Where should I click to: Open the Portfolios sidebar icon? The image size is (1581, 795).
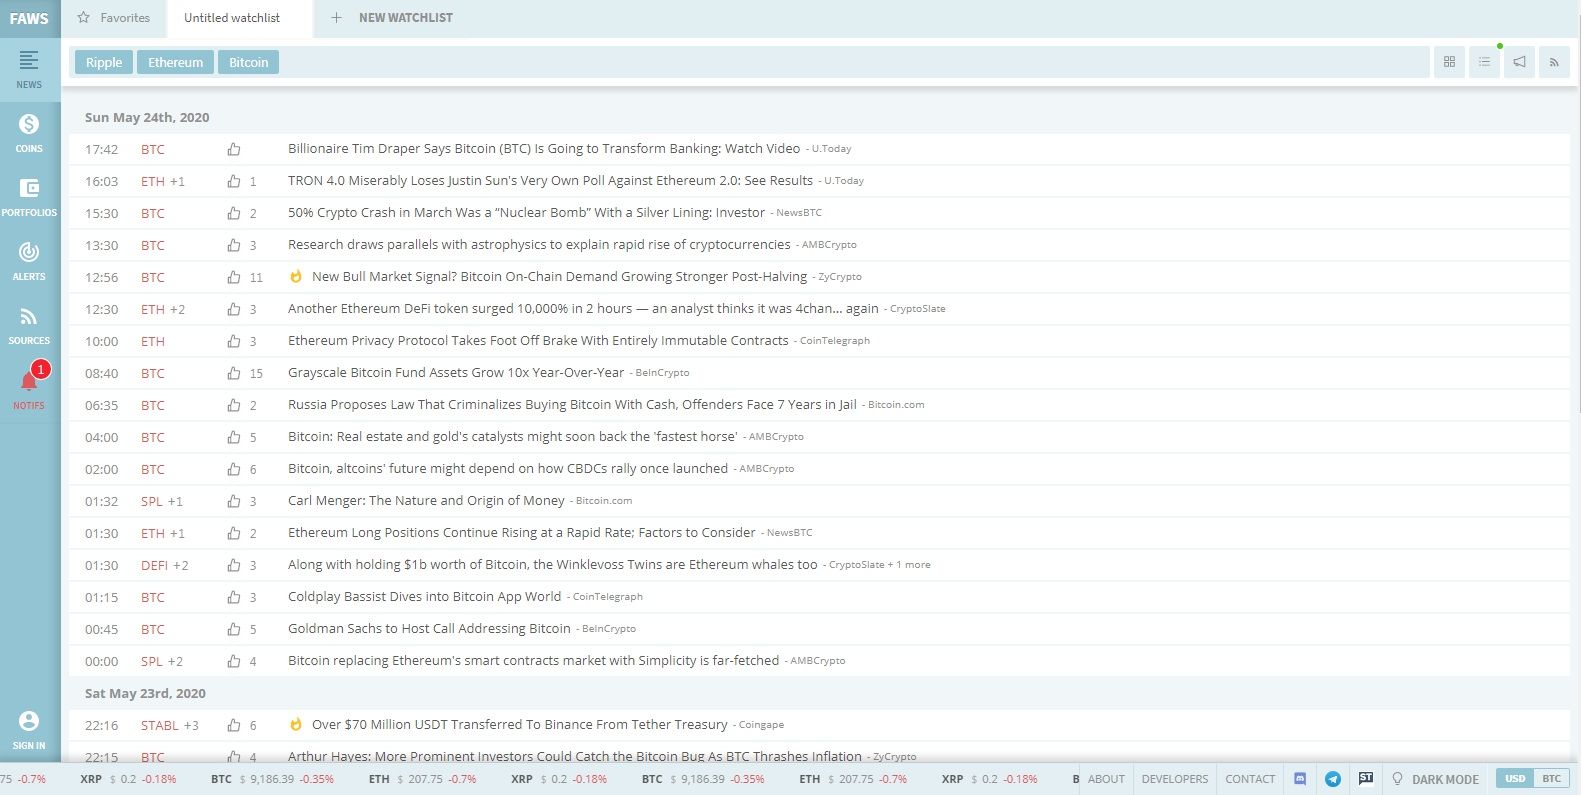click(29, 196)
